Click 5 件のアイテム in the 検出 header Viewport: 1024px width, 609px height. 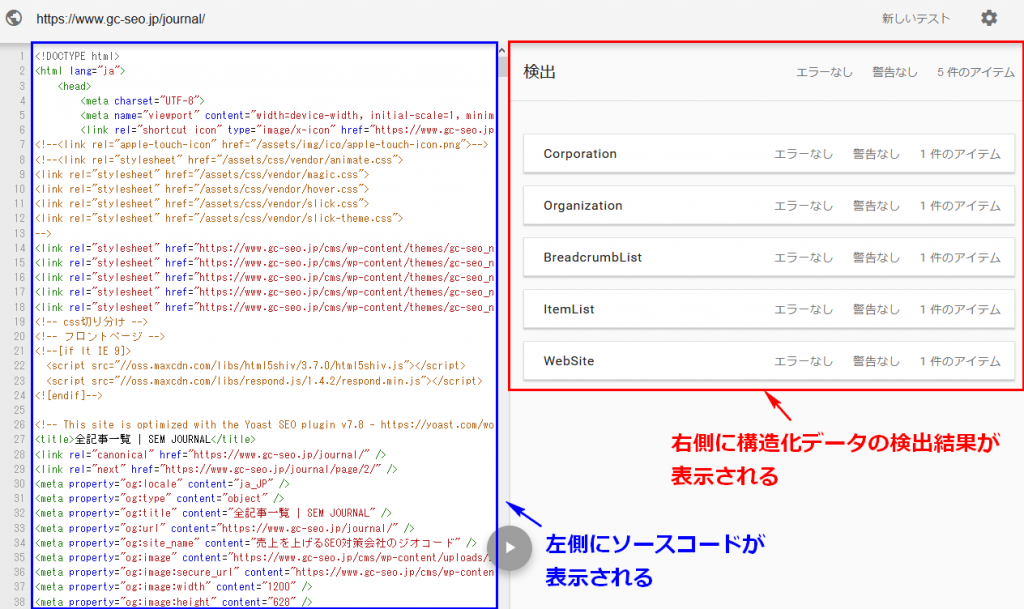(x=976, y=72)
